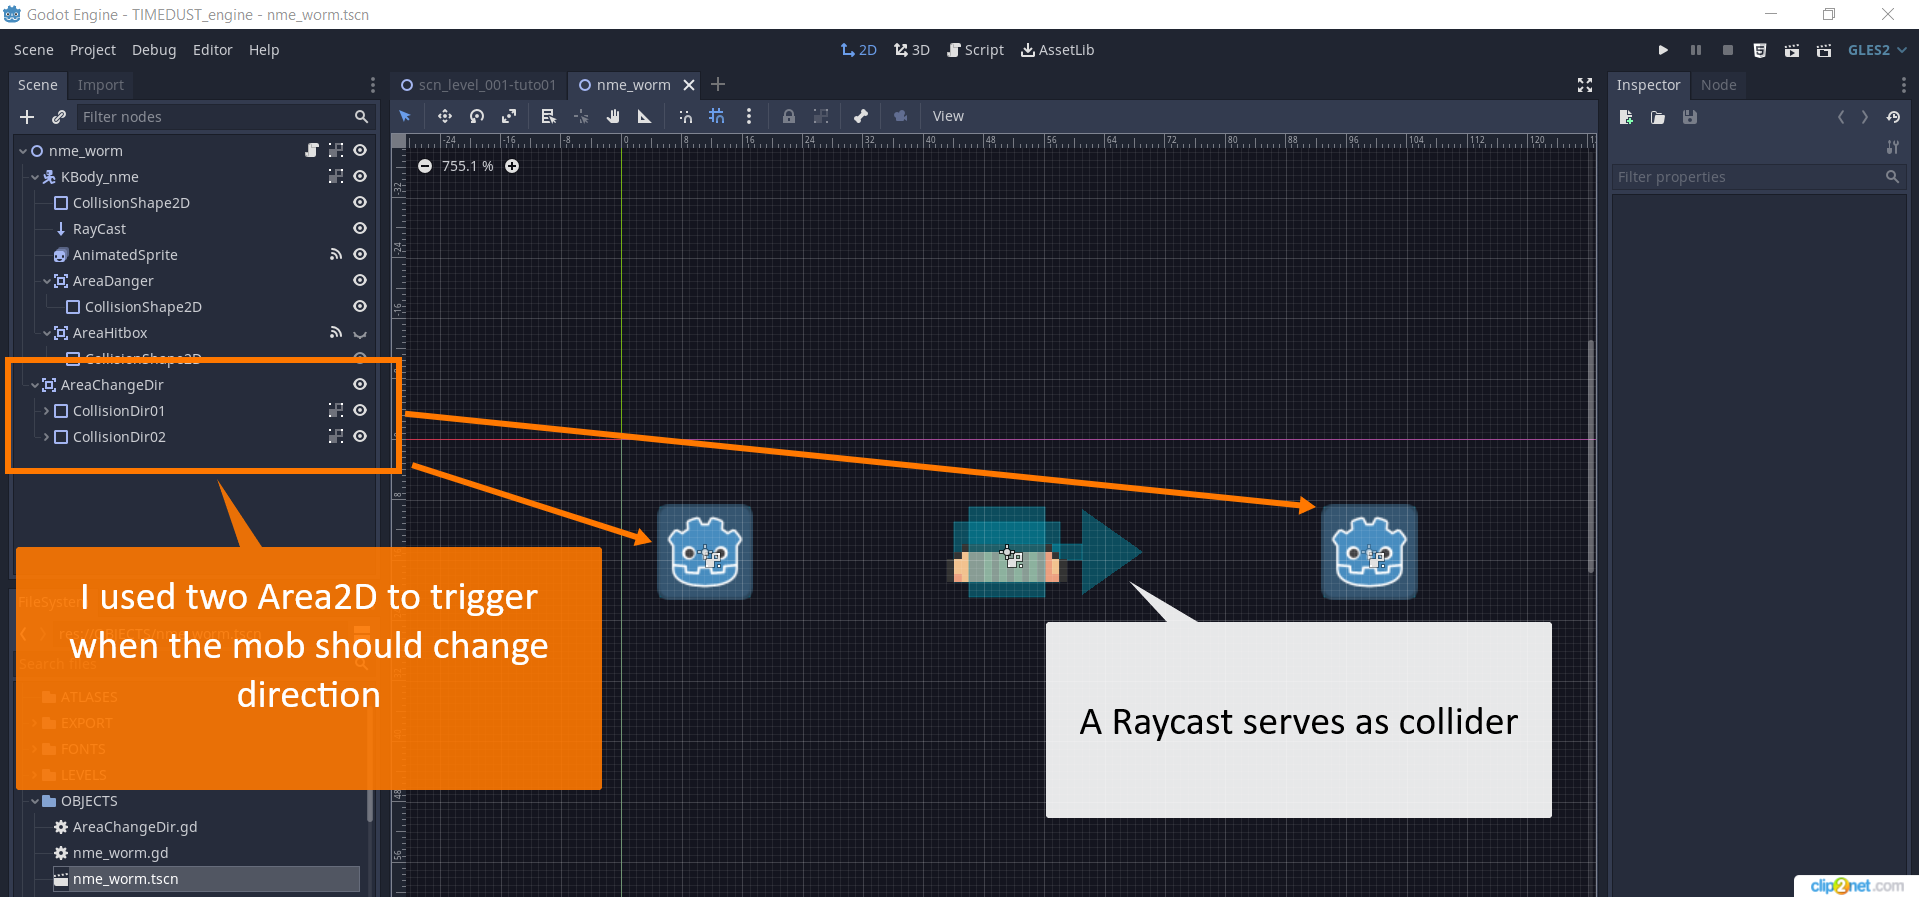Click the change pivot tool icon
This screenshot has height=897, width=1919.
point(581,116)
